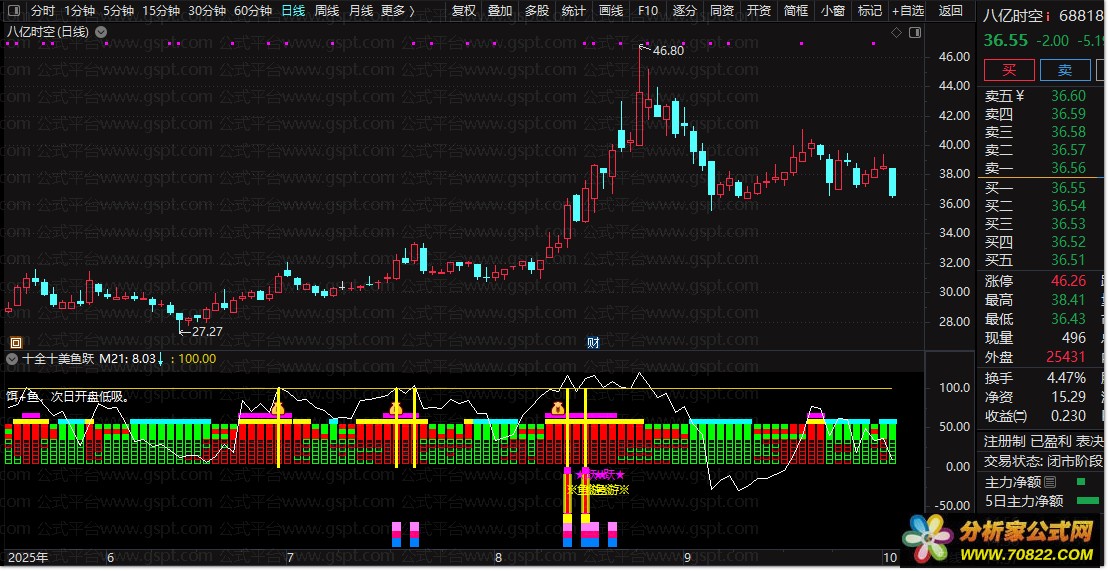
Task: Click the 最高 38.41 high value
Action: point(1068,301)
